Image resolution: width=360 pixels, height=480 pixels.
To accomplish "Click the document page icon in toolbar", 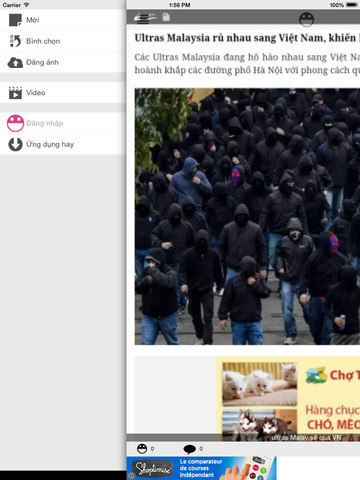I will (x=166, y=17).
